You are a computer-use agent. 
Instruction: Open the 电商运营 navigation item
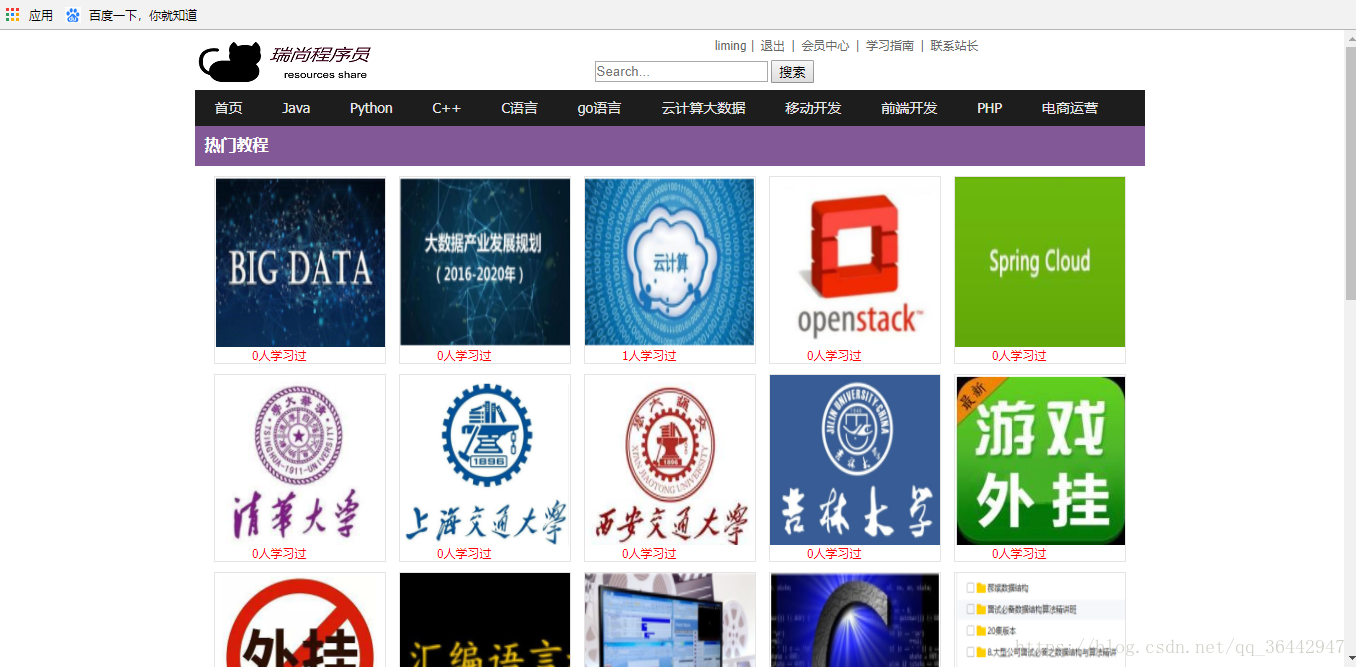tap(1069, 108)
